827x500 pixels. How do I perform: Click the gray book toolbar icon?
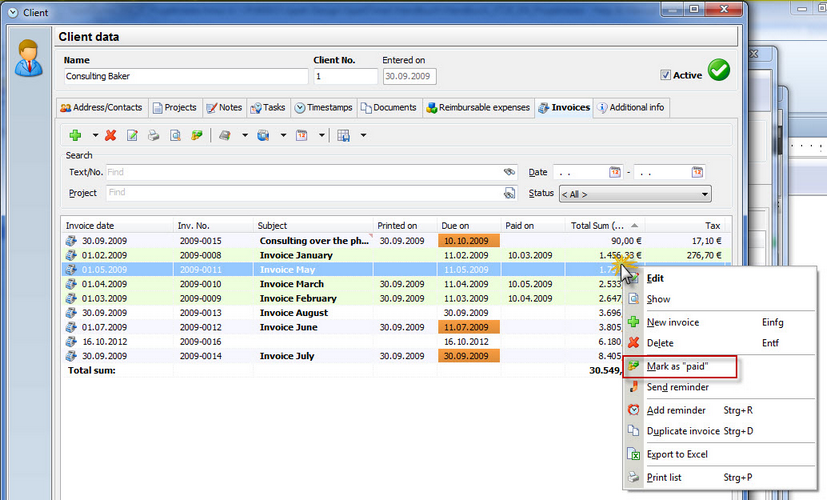(225, 136)
